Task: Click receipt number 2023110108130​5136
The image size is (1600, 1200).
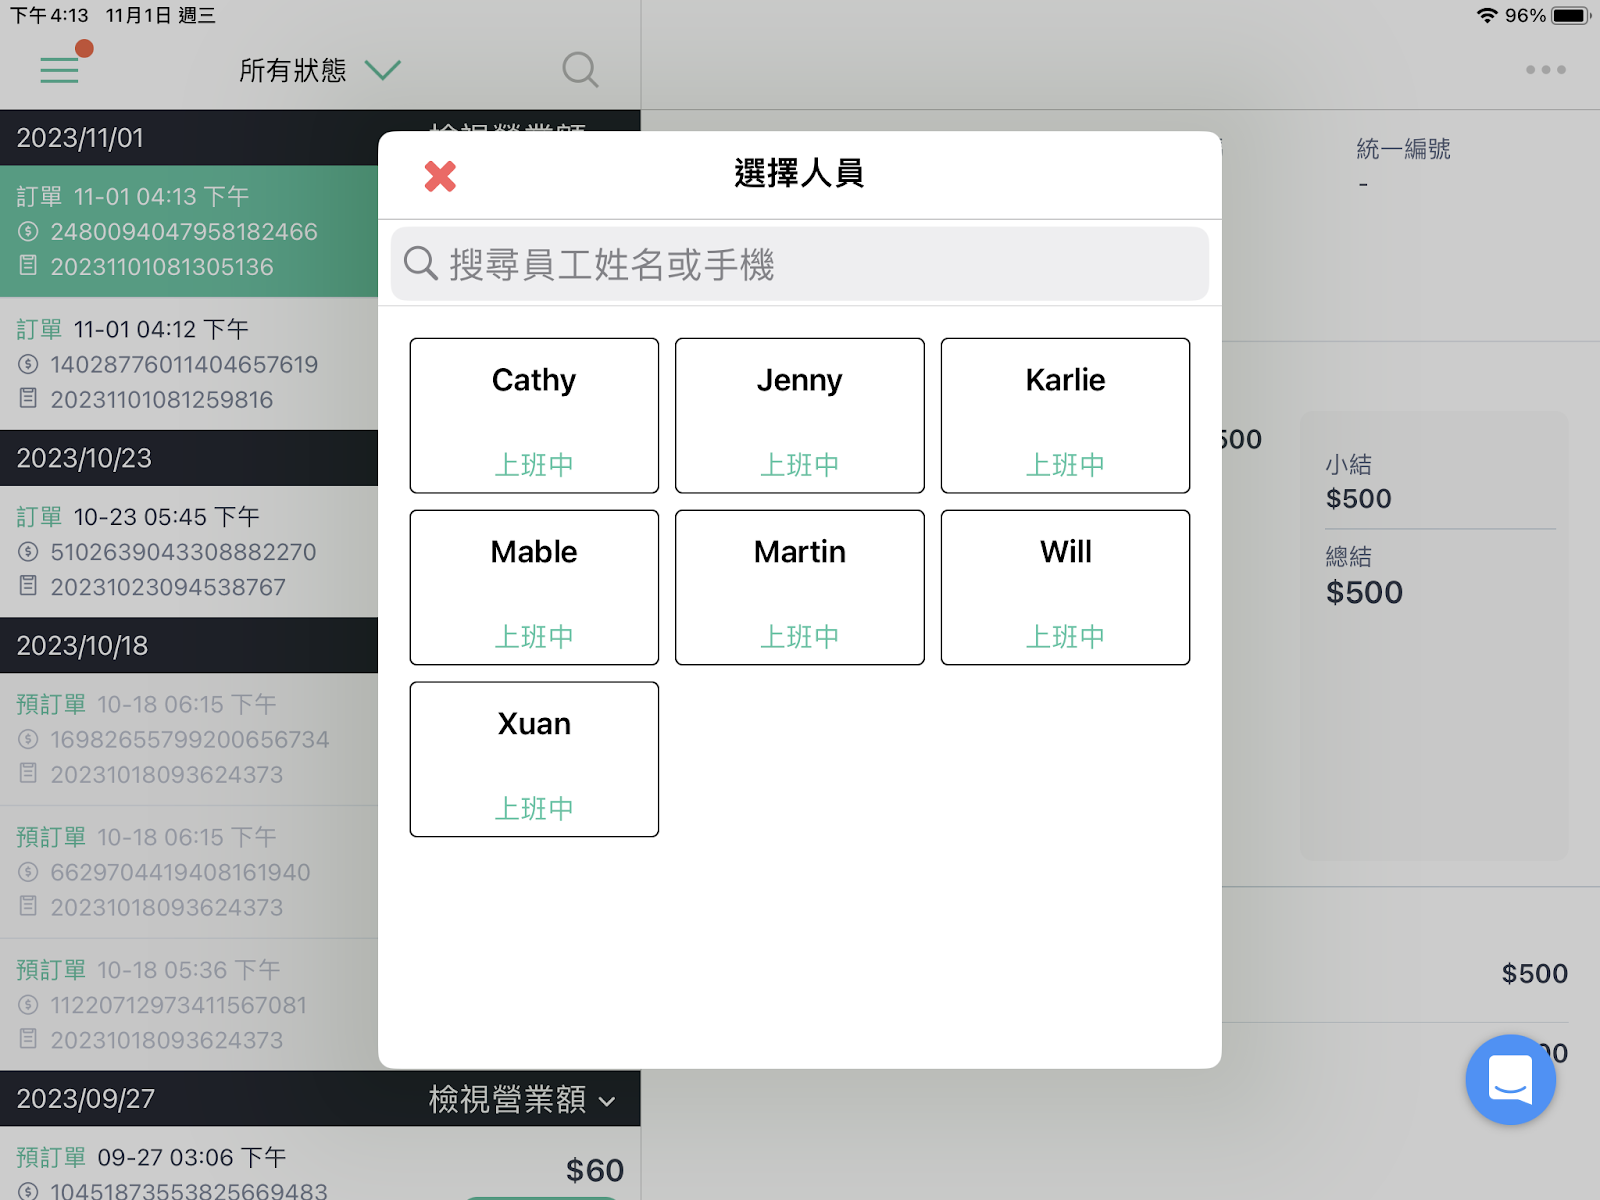Action: coord(162,267)
